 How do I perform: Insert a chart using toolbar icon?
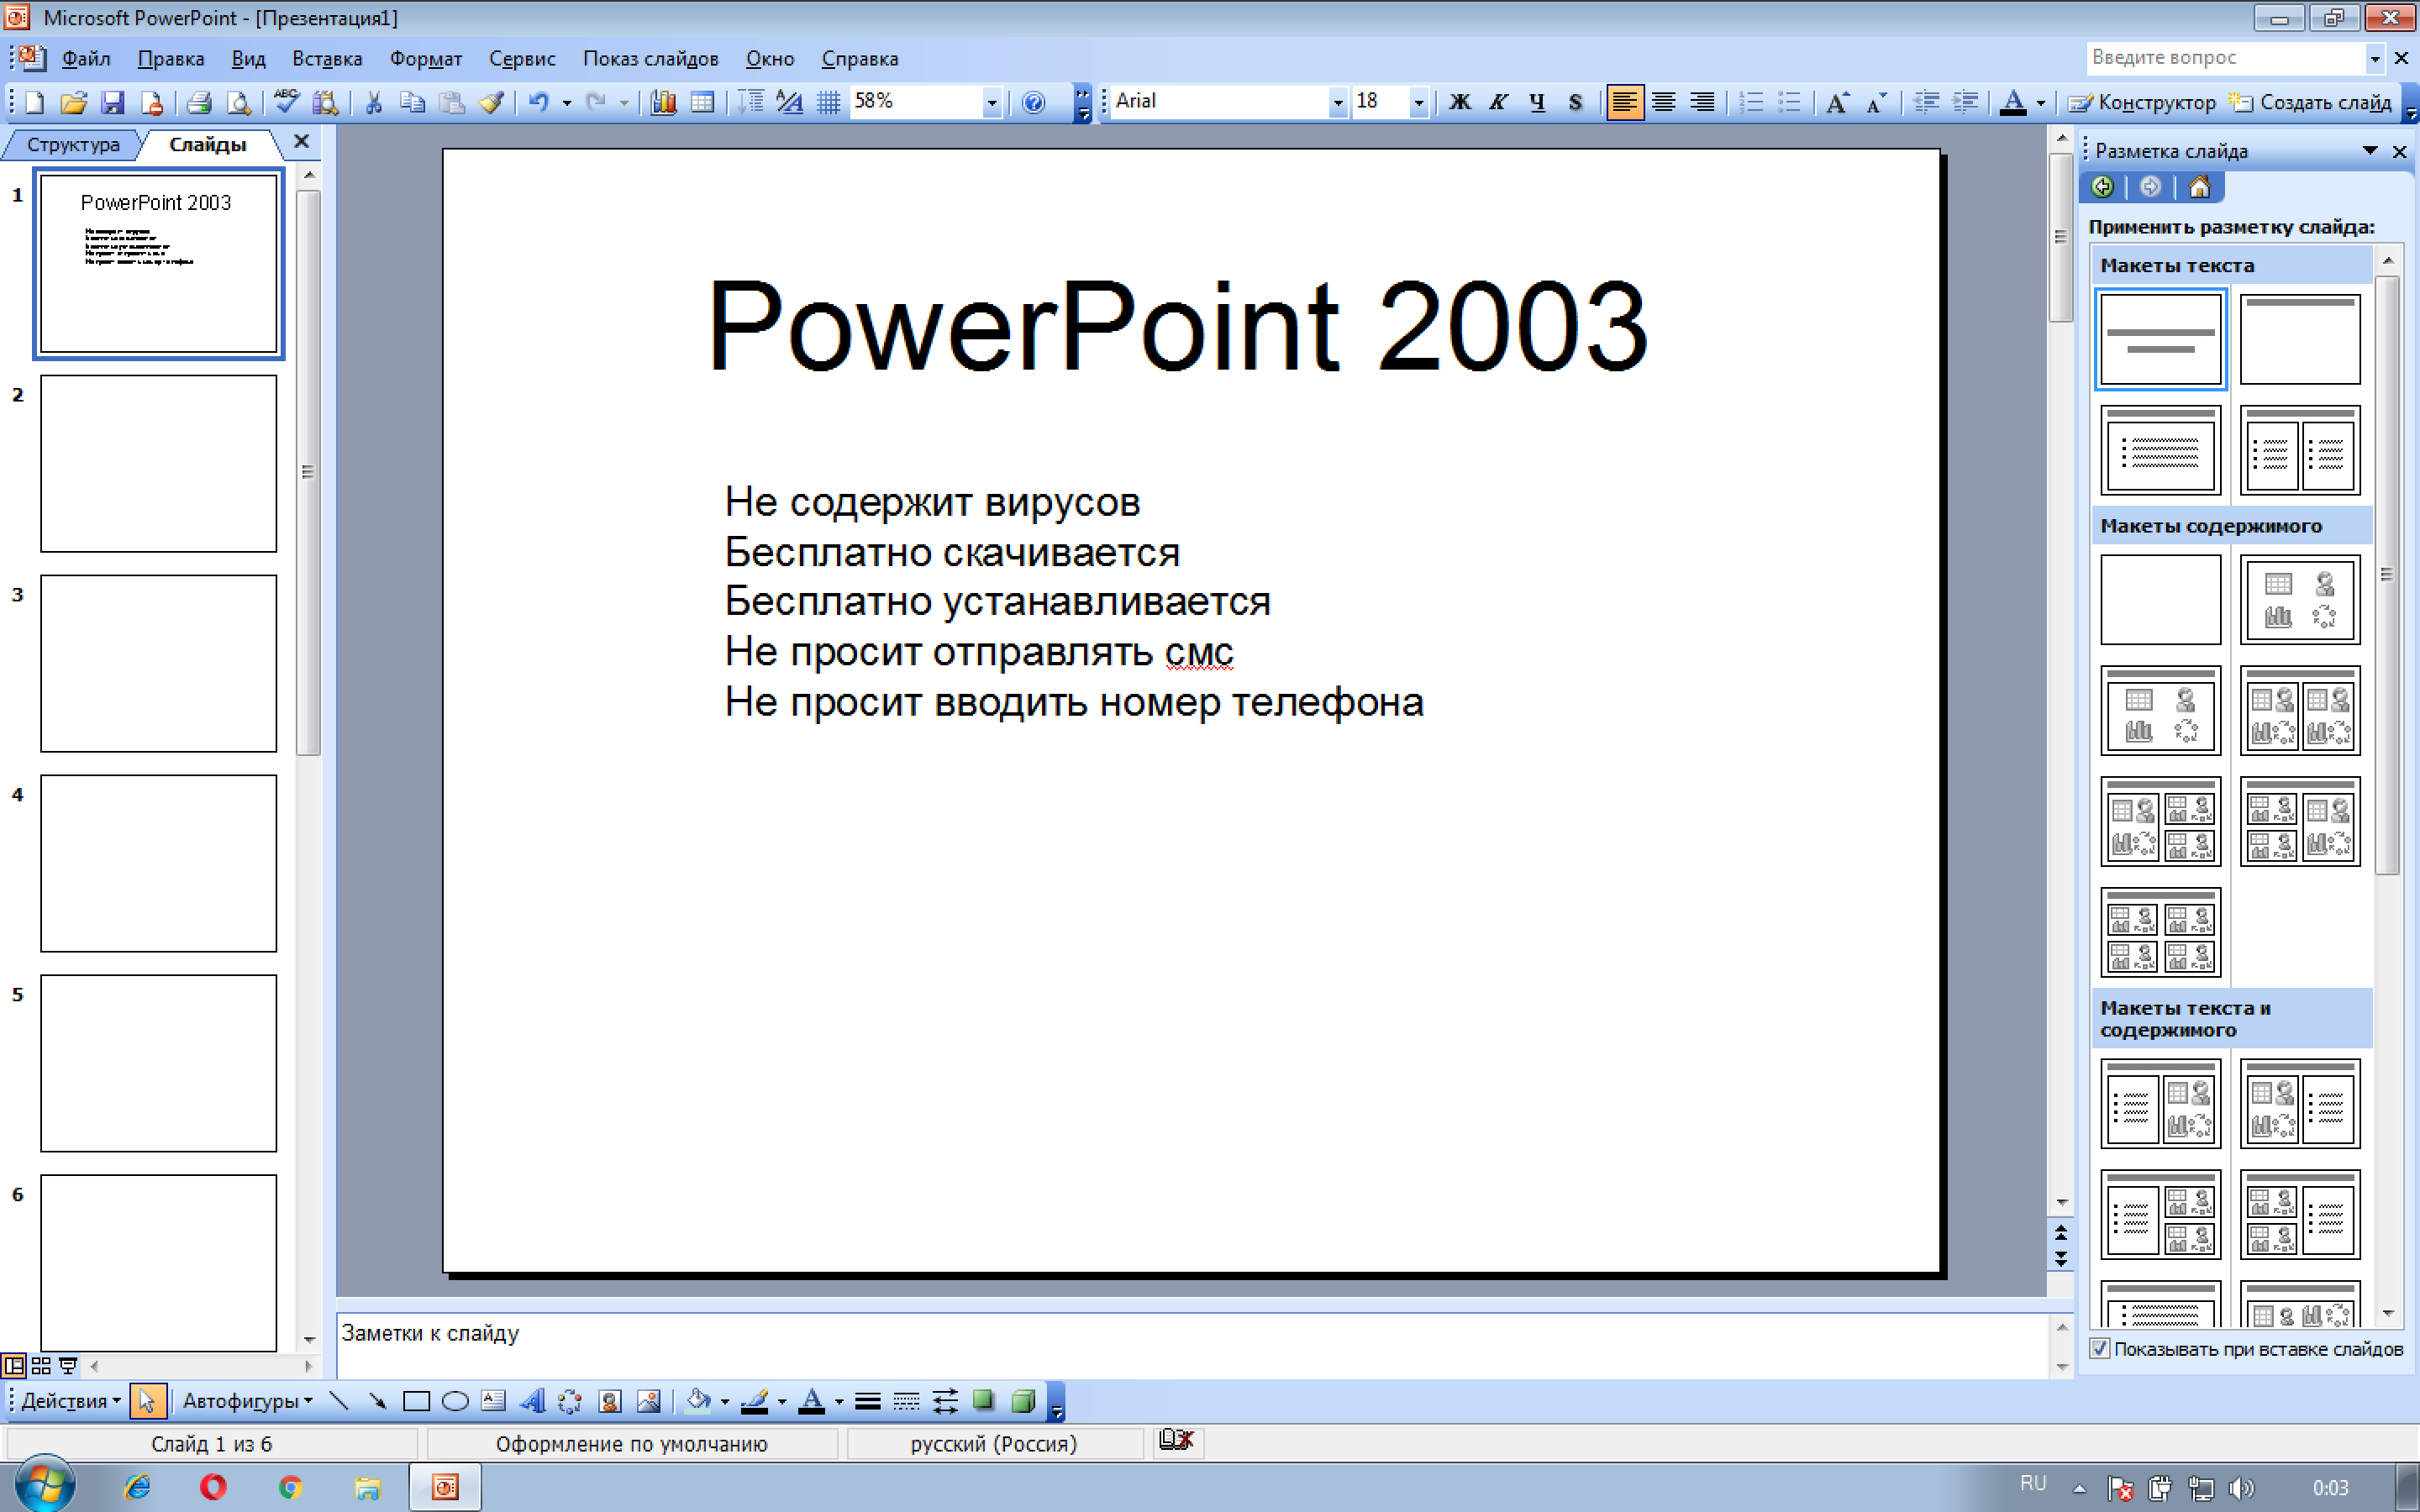(663, 102)
